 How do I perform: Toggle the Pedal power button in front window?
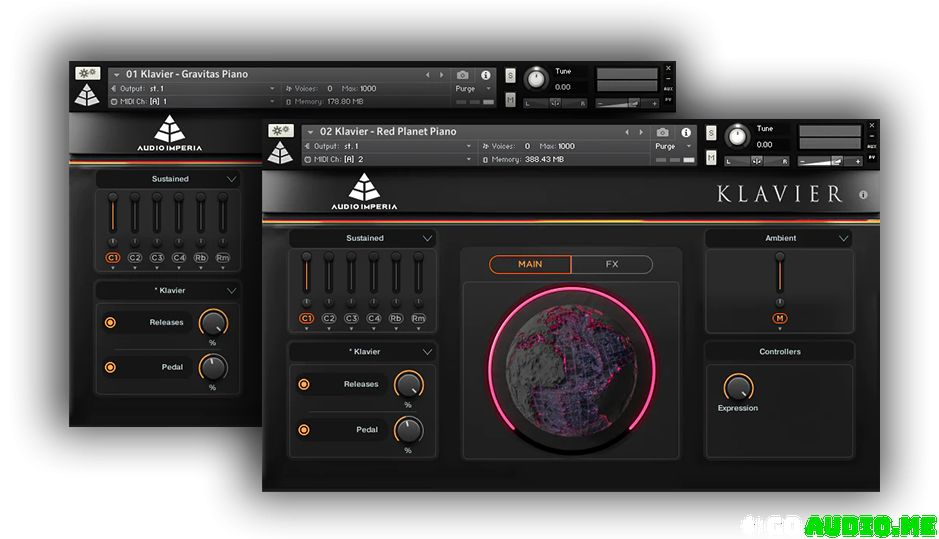(x=304, y=430)
